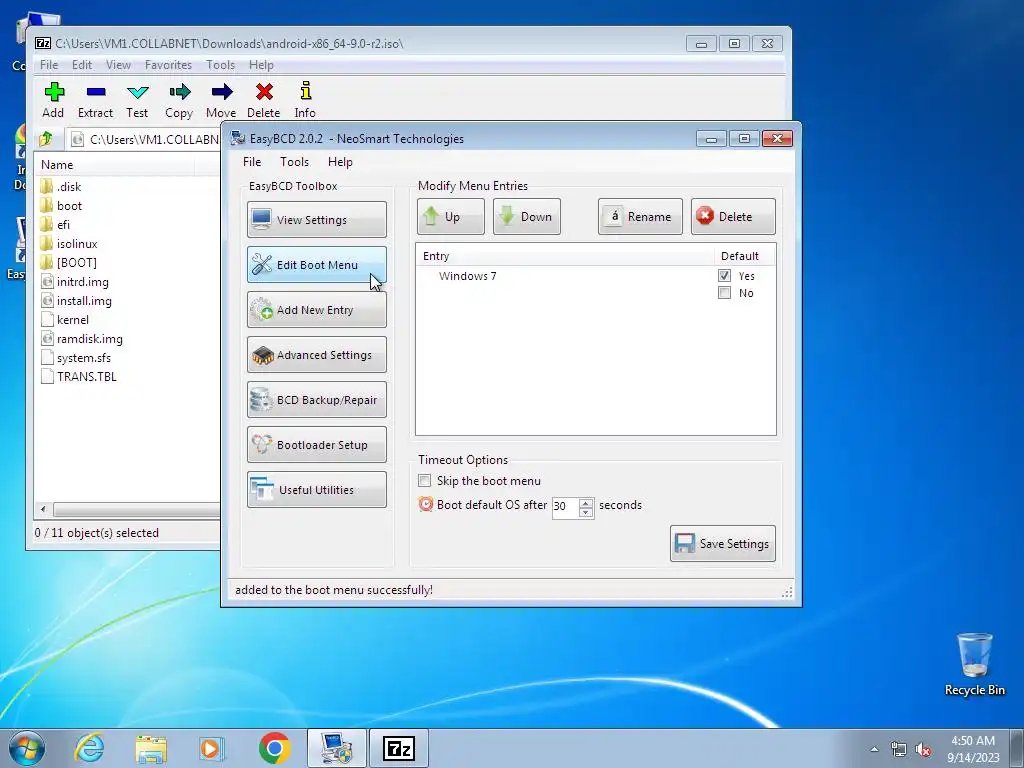
Task: Open BCD Backup/Repair
Action: (317, 400)
